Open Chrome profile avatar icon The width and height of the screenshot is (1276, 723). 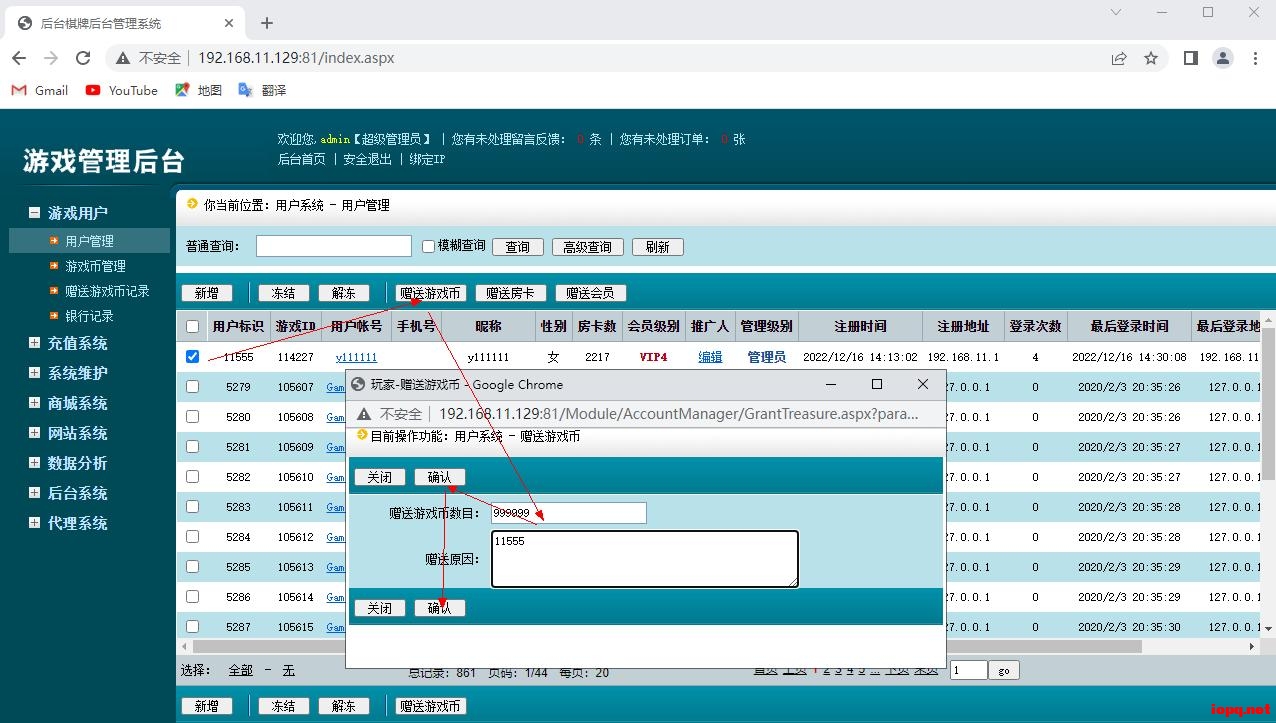(x=1223, y=58)
